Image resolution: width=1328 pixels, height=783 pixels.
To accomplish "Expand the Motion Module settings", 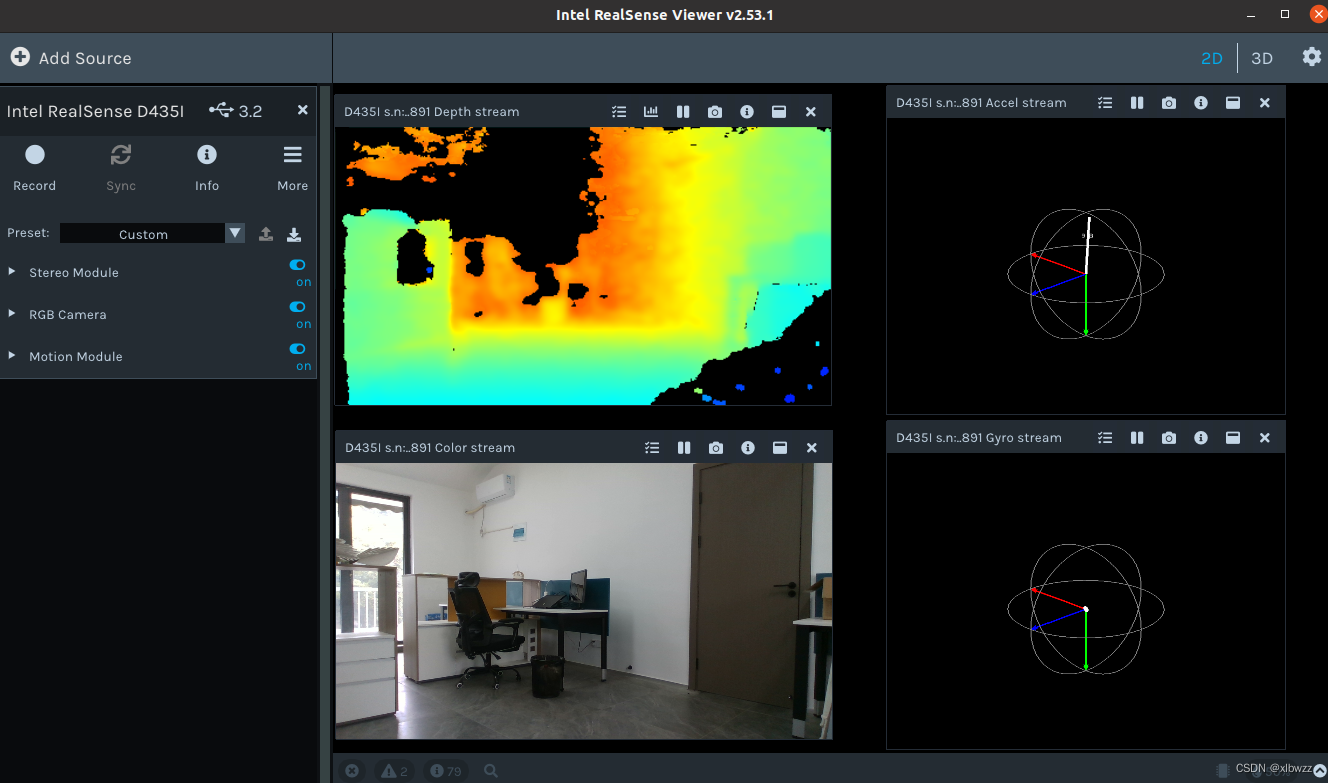I will coord(12,356).
